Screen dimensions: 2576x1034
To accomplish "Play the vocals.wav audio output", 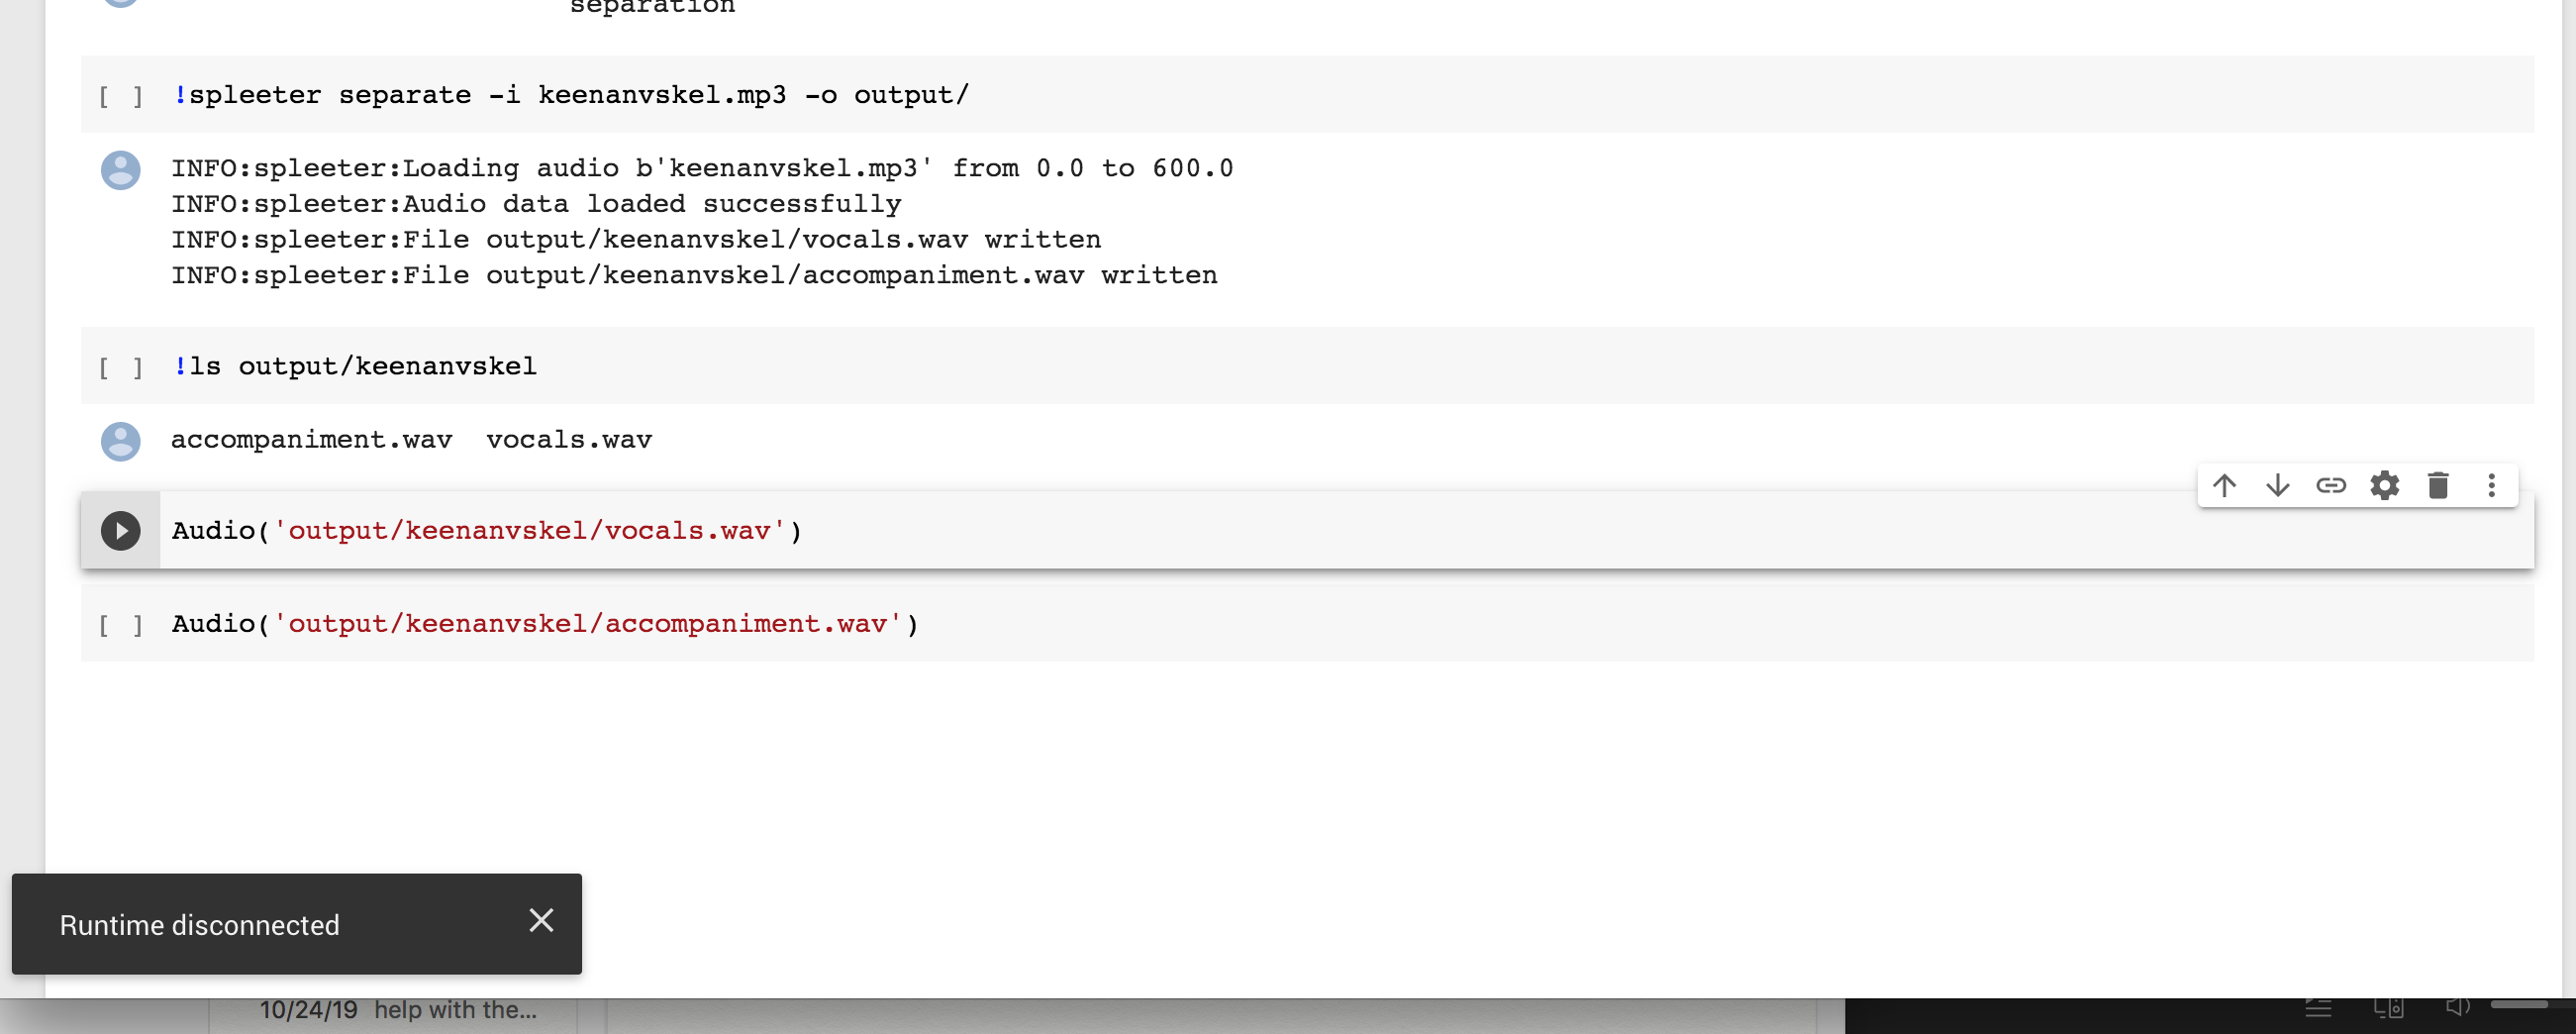I will (x=121, y=530).
